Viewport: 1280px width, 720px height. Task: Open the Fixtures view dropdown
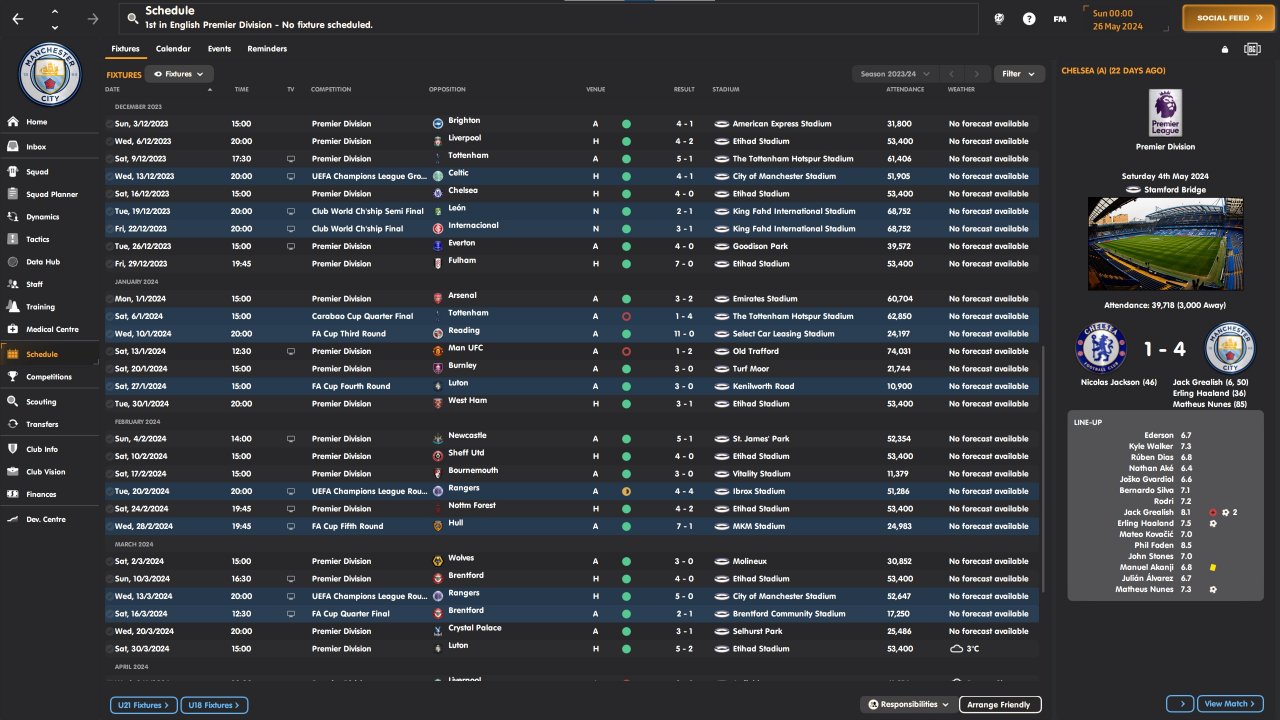[180, 74]
